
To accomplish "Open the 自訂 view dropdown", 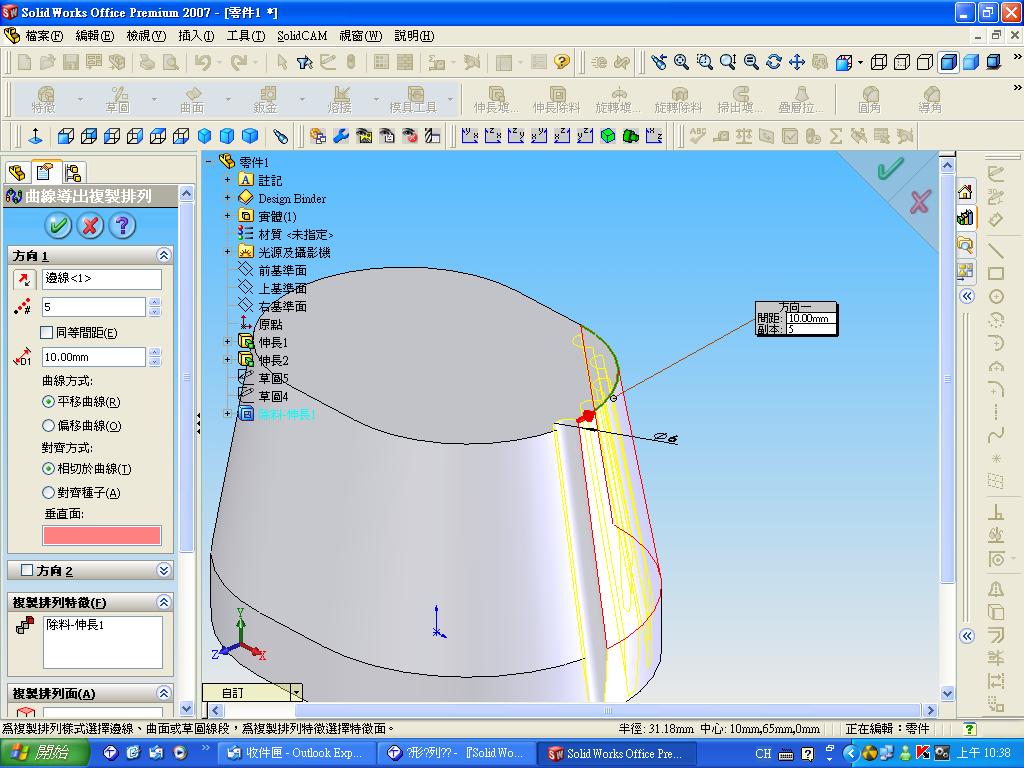I will tap(296, 693).
